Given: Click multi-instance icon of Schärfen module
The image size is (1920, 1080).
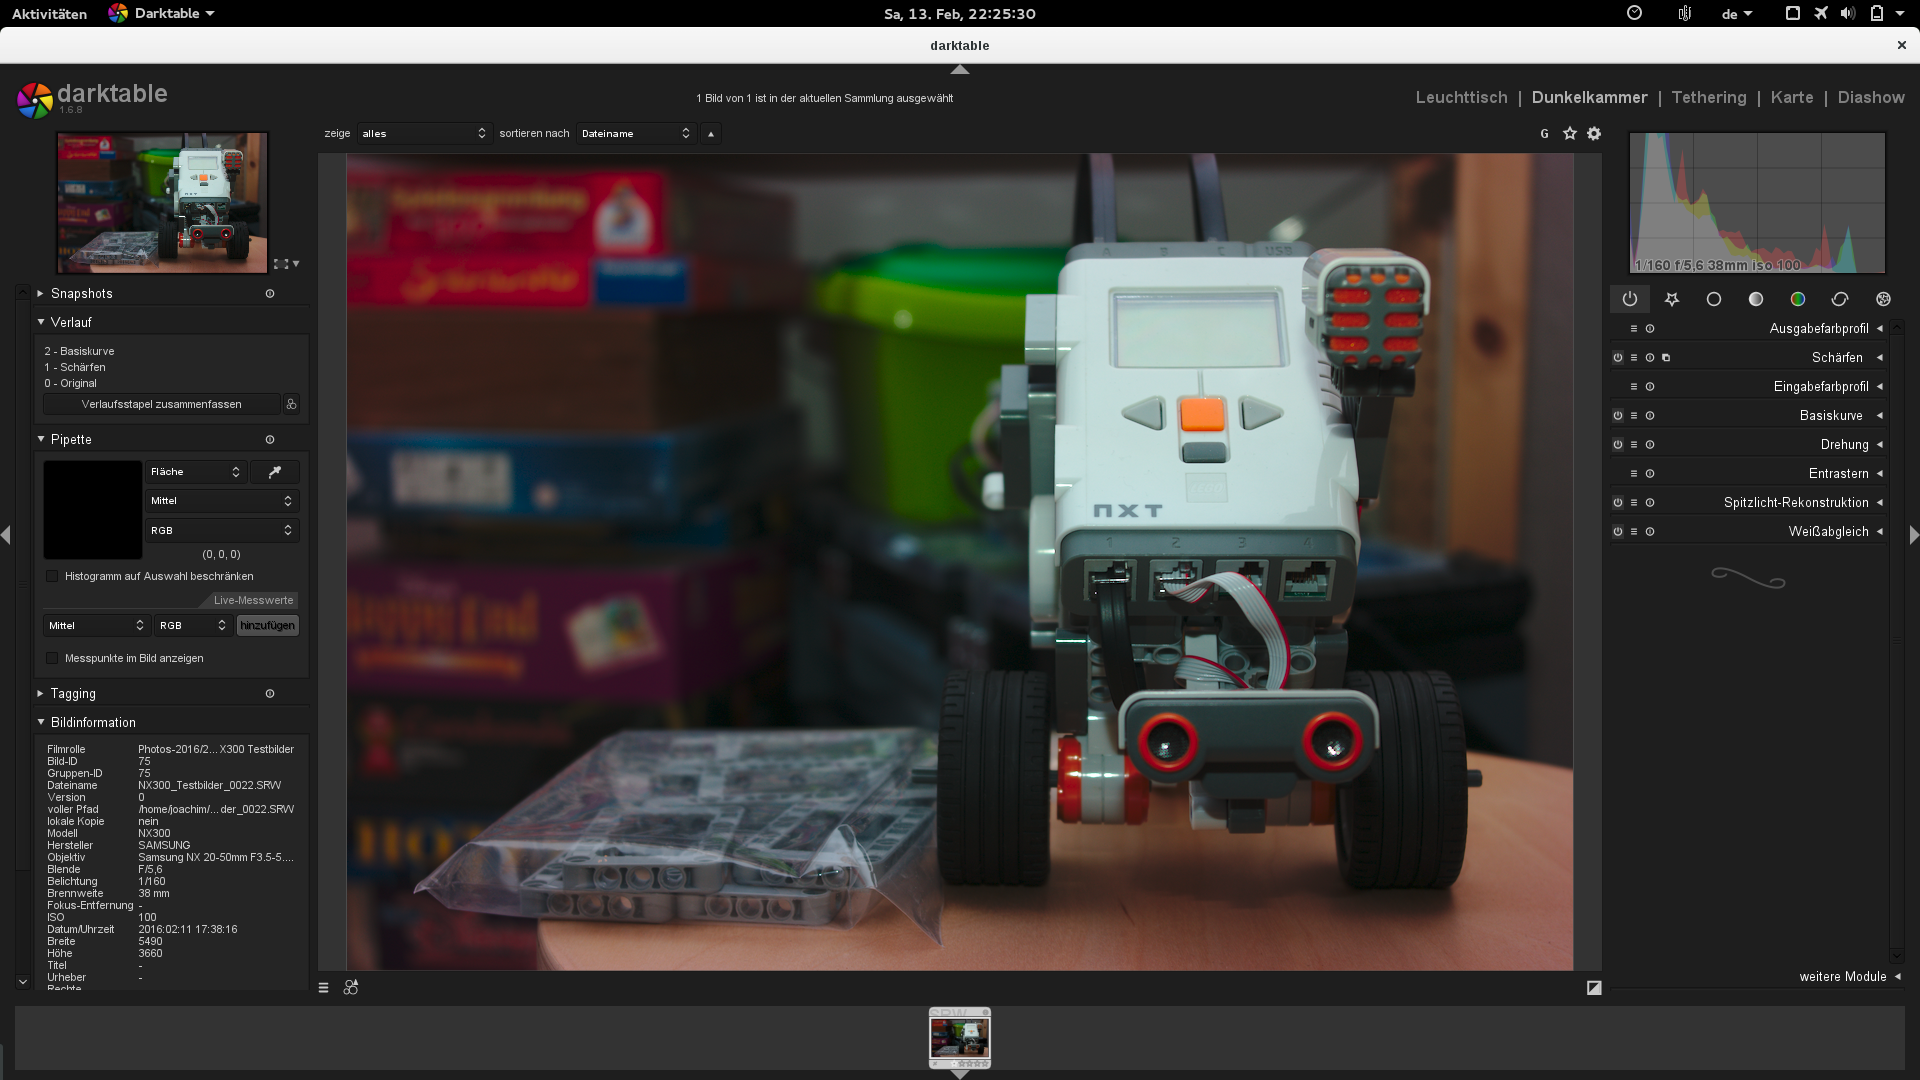Looking at the screenshot, I should coord(1666,358).
